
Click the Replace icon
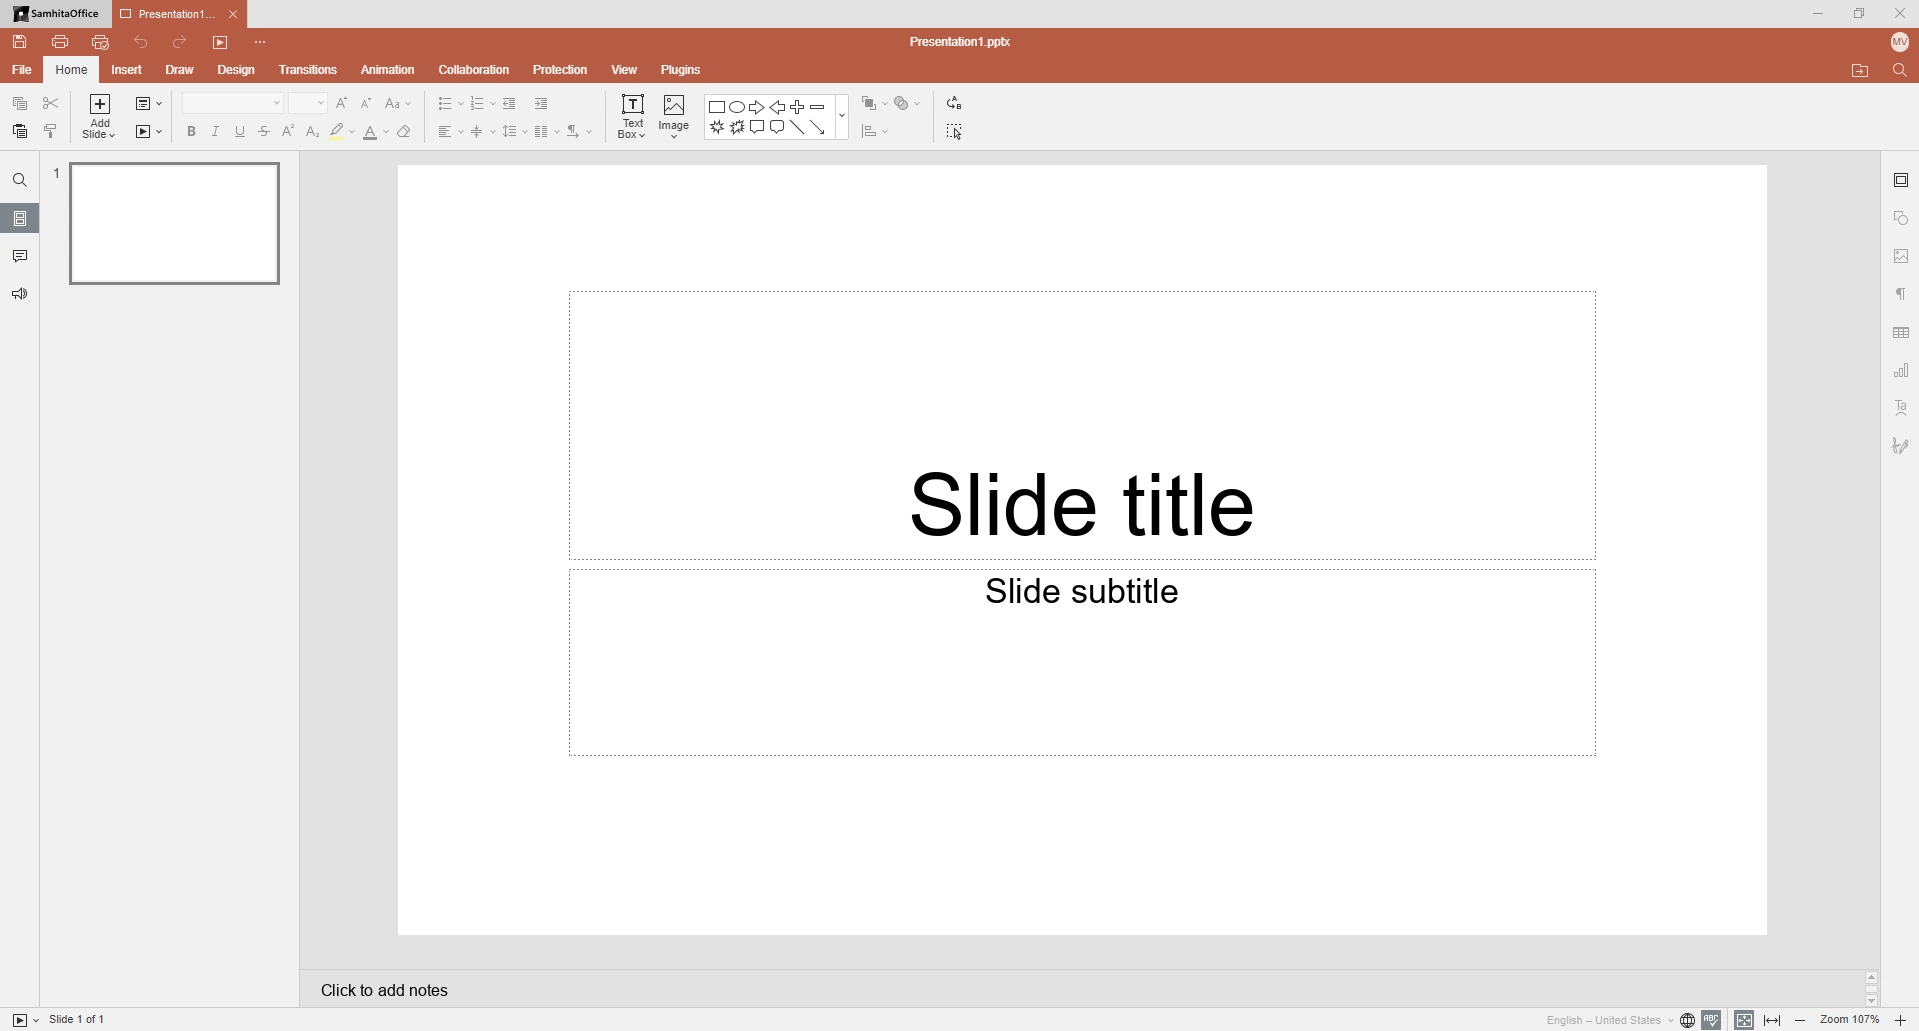955,104
